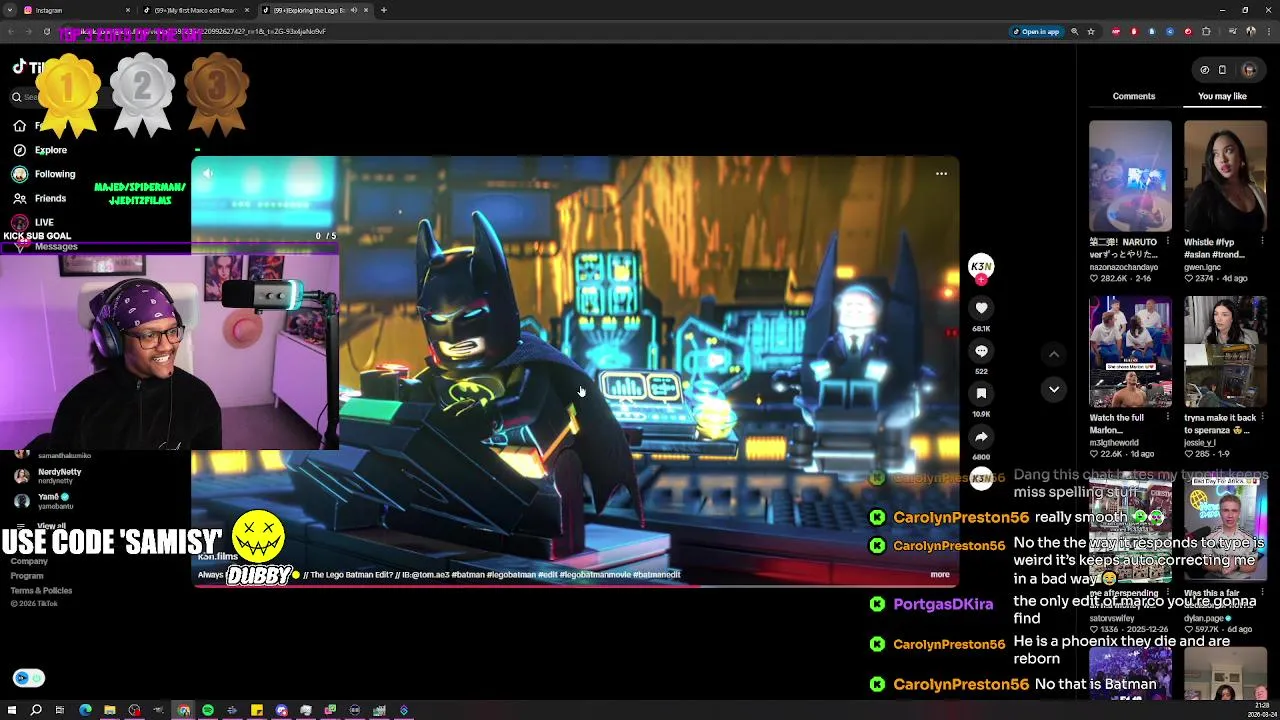Viewport: 1280px width, 720px height.
Task: Click the get-app phone icon in TikTok header
Action: point(1222,70)
